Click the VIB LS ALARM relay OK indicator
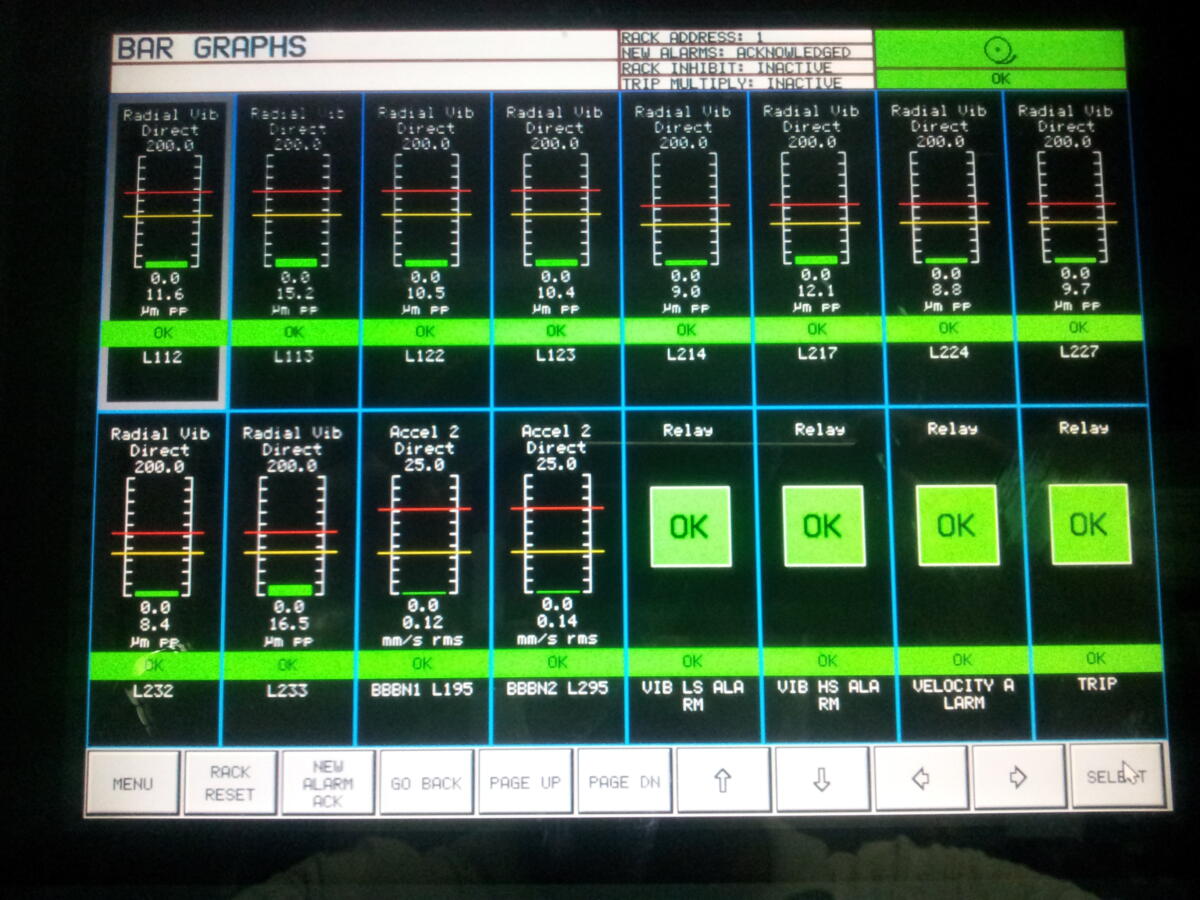Viewport: 1200px width, 900px height. pos(689,526)
